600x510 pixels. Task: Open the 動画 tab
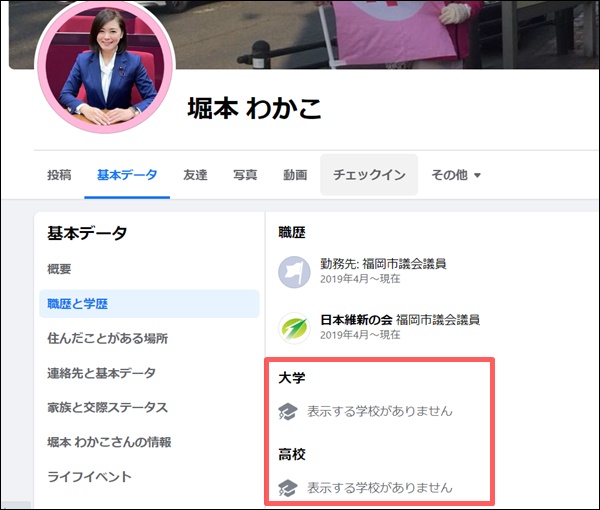(295, 175)
